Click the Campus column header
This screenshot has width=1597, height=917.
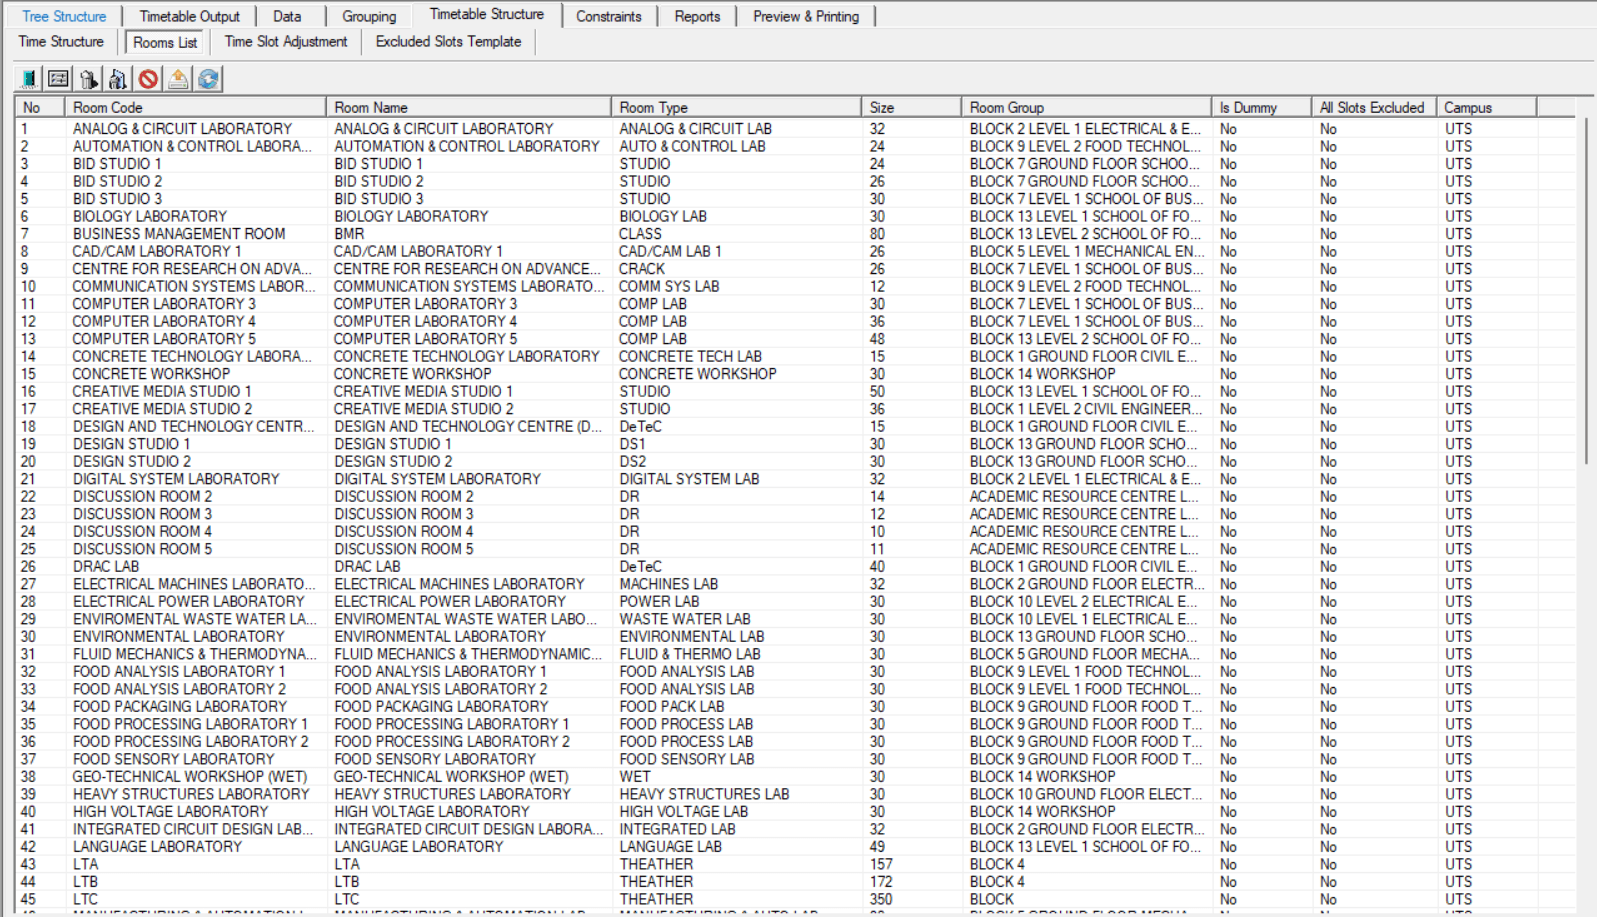point(1486,107)
